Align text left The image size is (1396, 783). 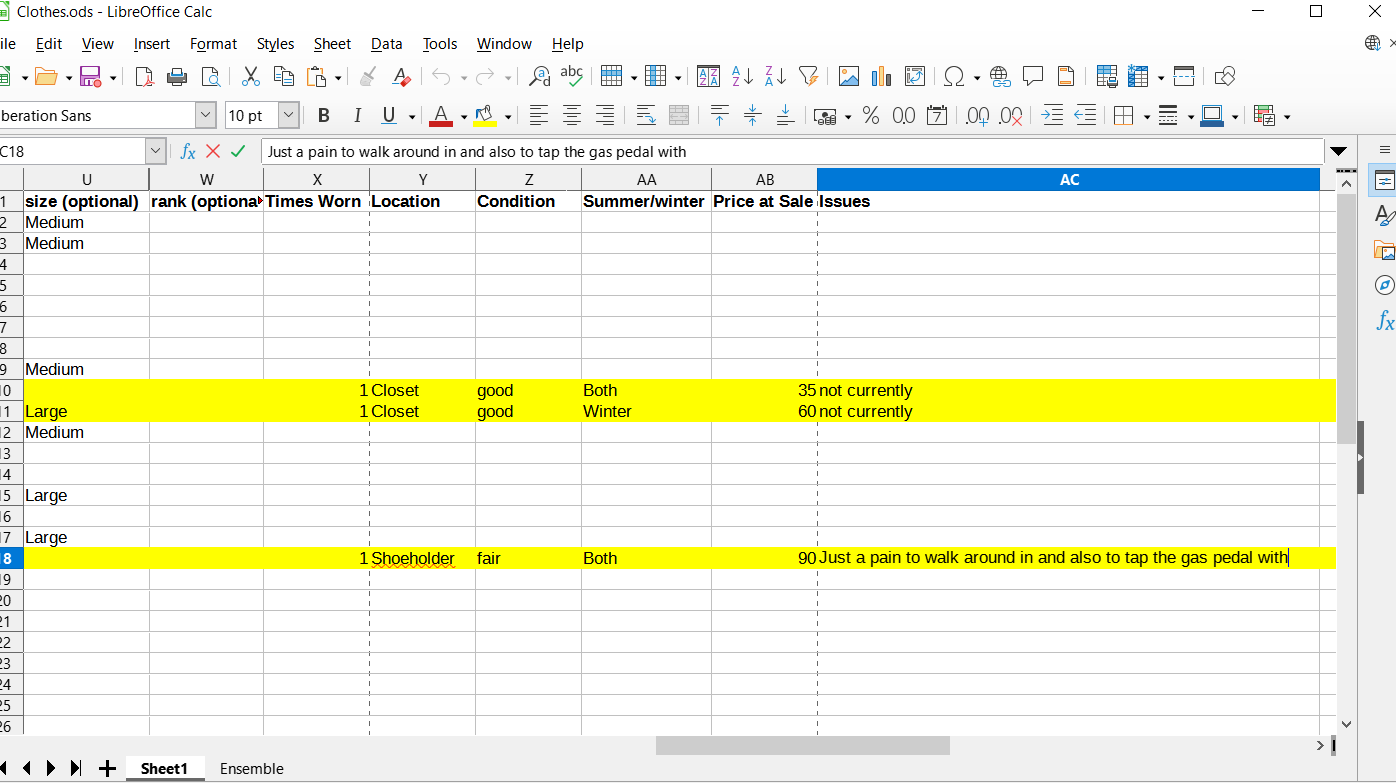click(x=538, y=116)
